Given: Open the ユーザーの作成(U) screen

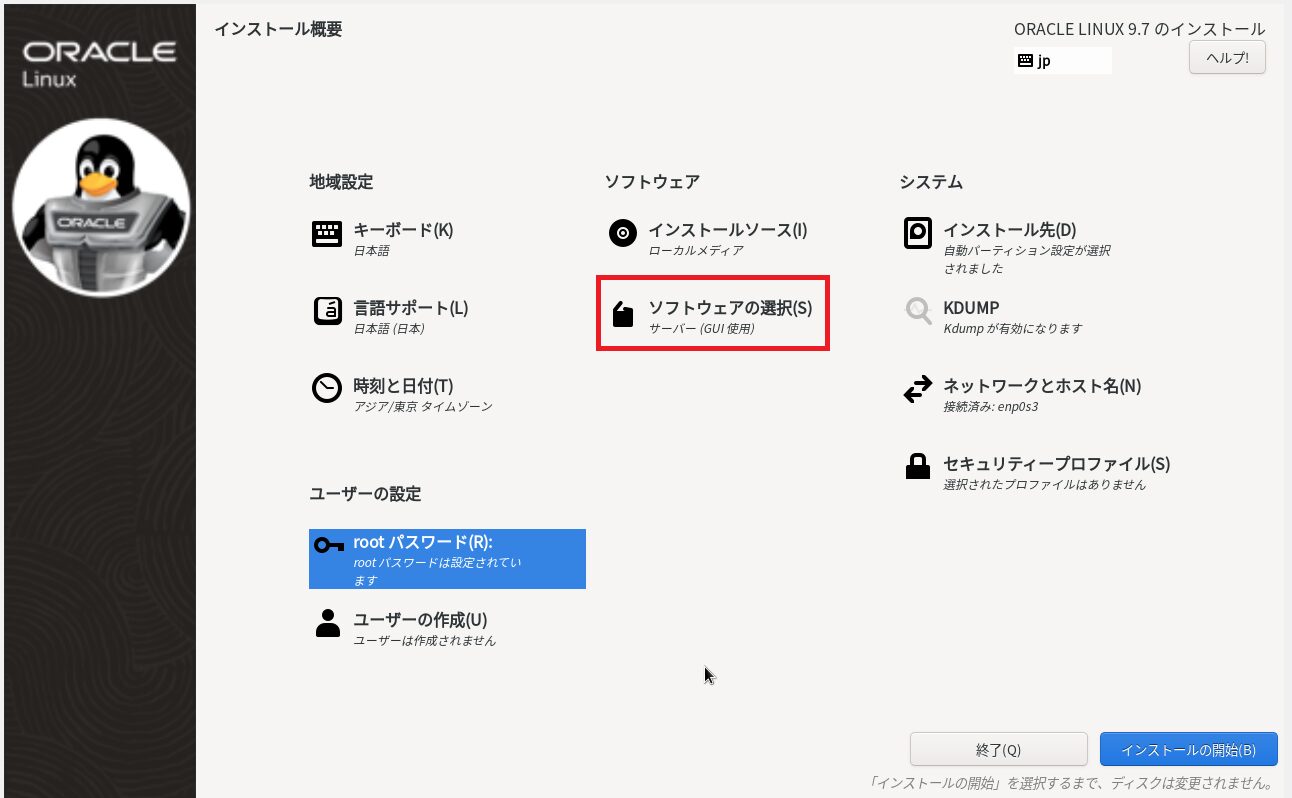Looking at the screenshot, I should tap(420, 620).
